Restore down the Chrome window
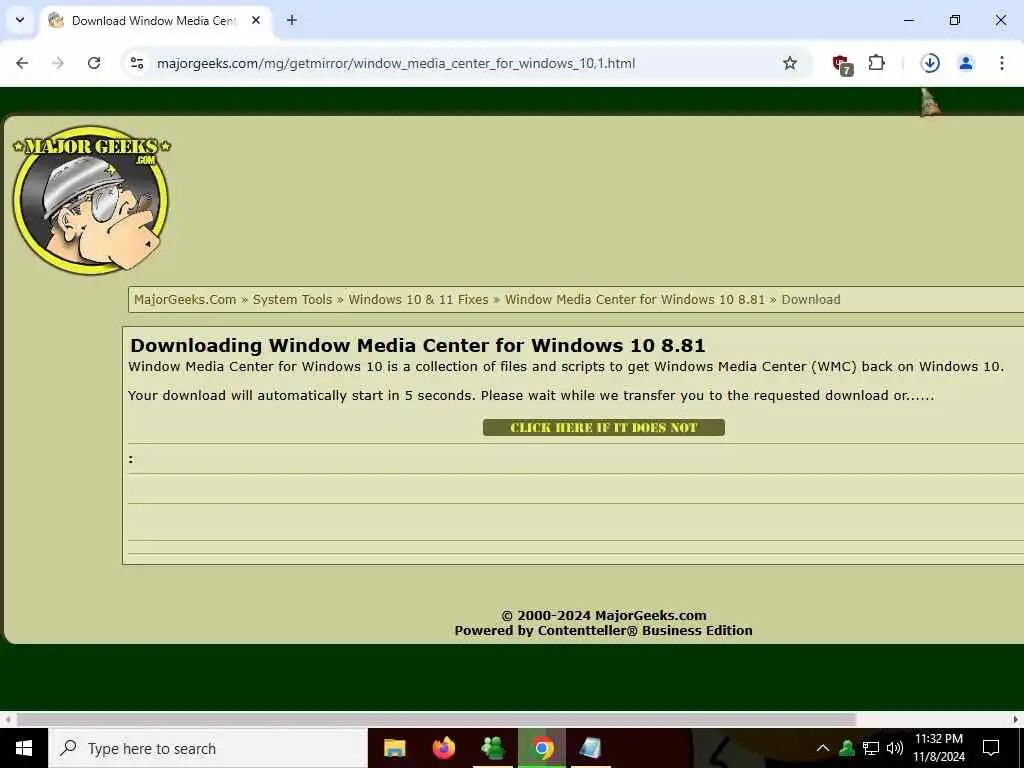 click(955, 20)
